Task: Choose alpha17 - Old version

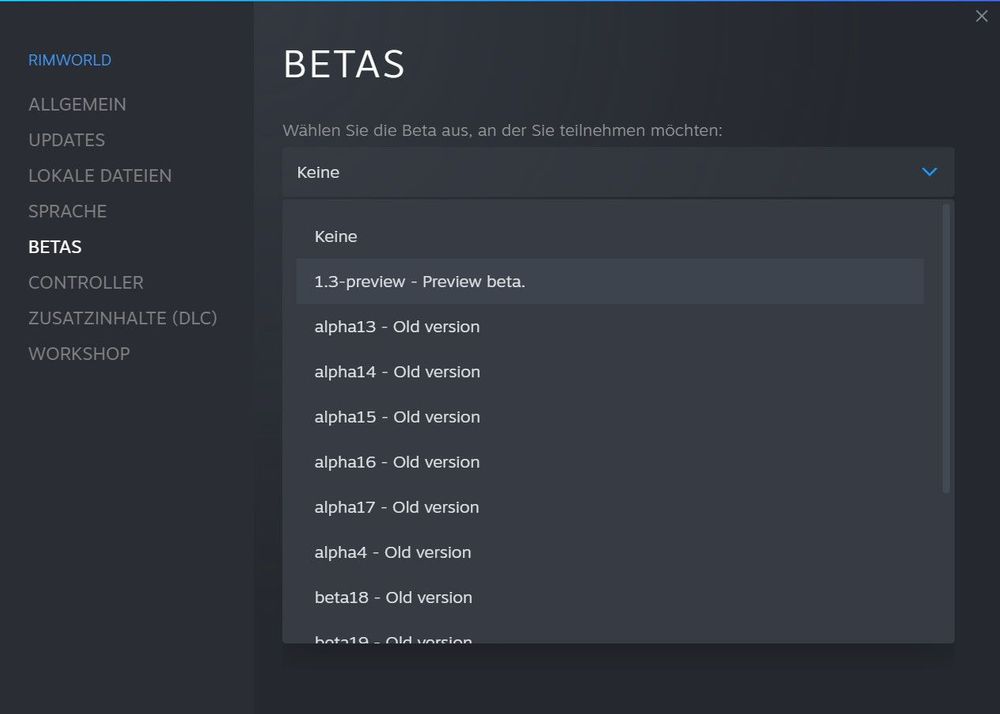Action: coord(610,507)
